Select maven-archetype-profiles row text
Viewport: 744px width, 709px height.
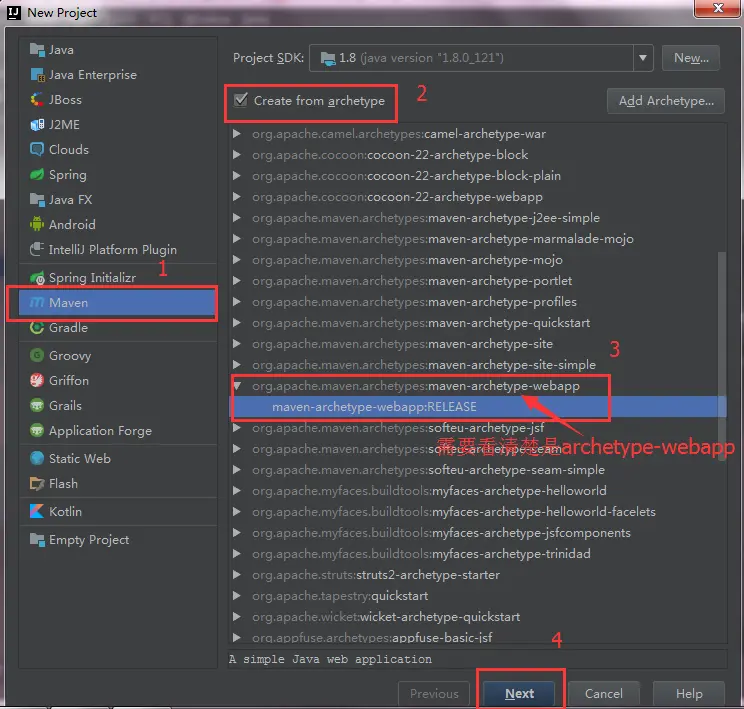pos(414,302)
